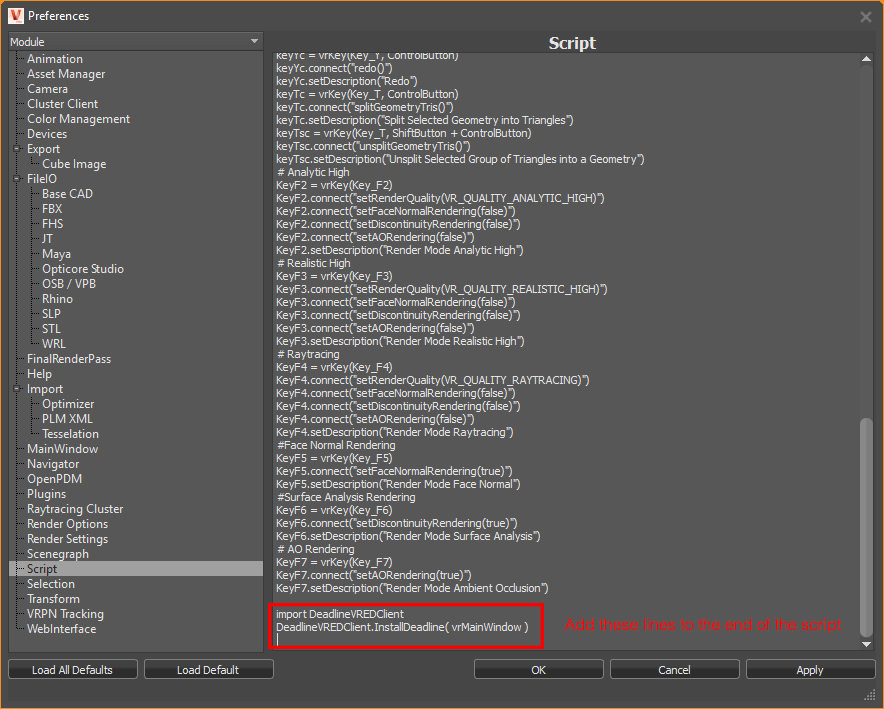Open WebInterface preferences
This screenshot has width=884, height=709.
click(x=62, y=629)
